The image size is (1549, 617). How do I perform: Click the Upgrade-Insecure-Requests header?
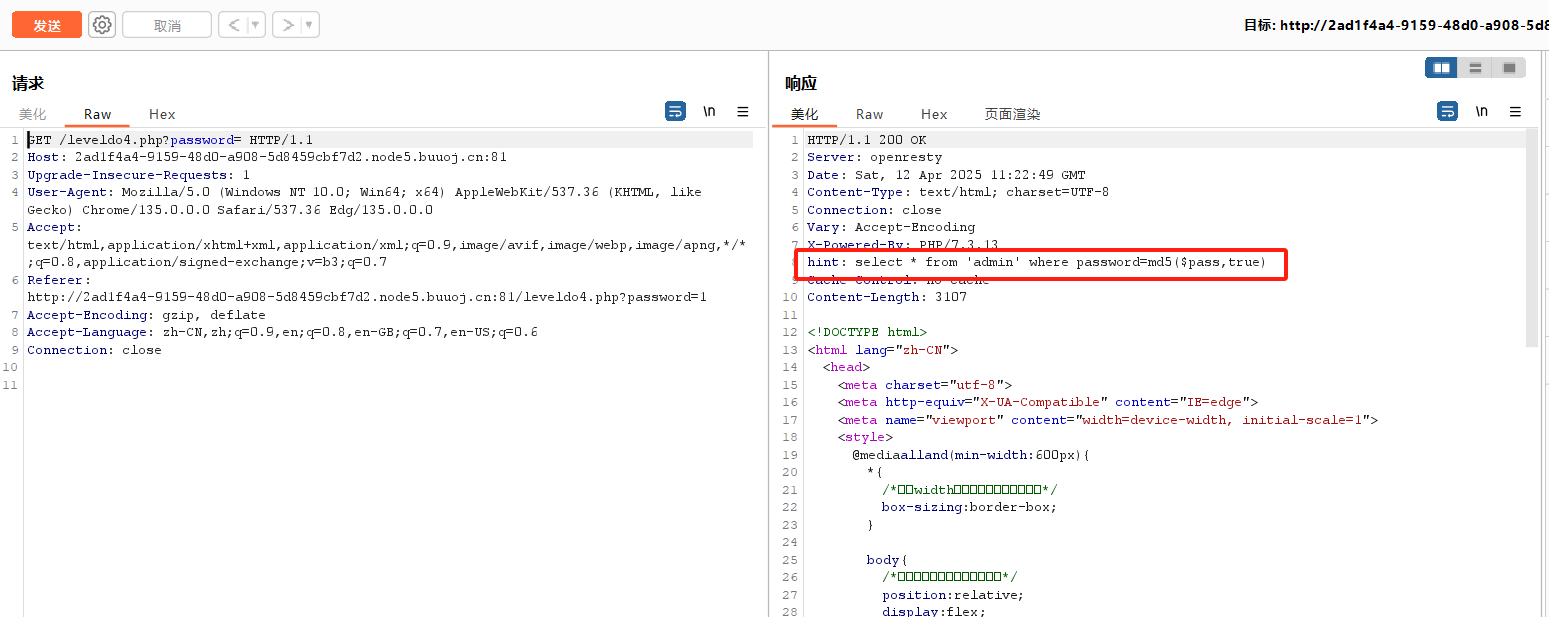click(138, 175)
